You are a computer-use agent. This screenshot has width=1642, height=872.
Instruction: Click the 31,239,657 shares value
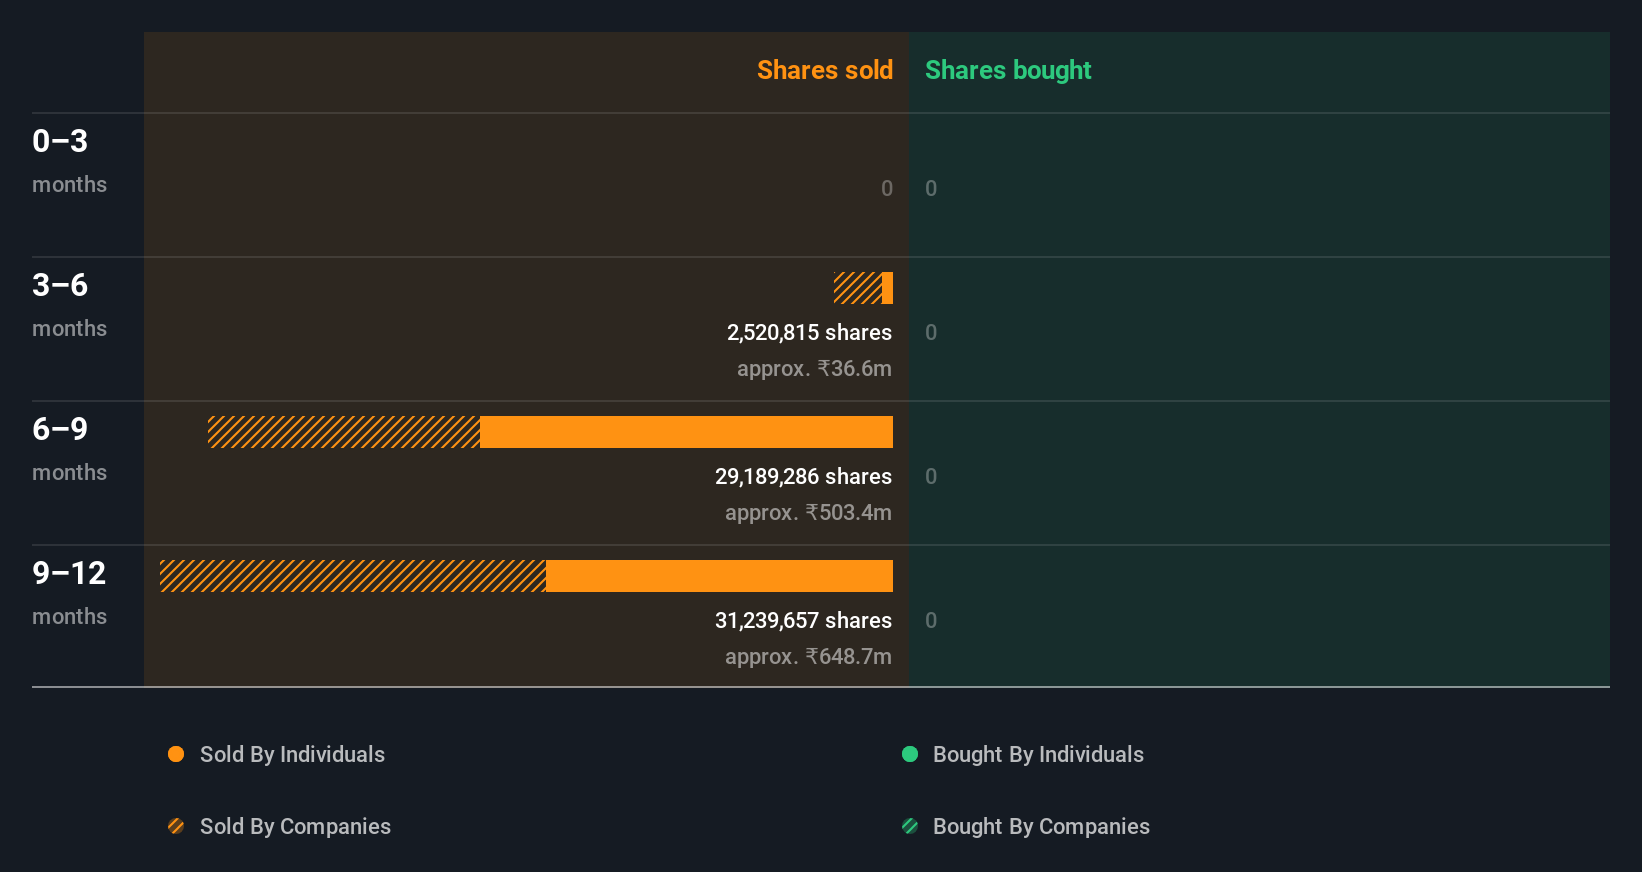[x=803, y=621]
